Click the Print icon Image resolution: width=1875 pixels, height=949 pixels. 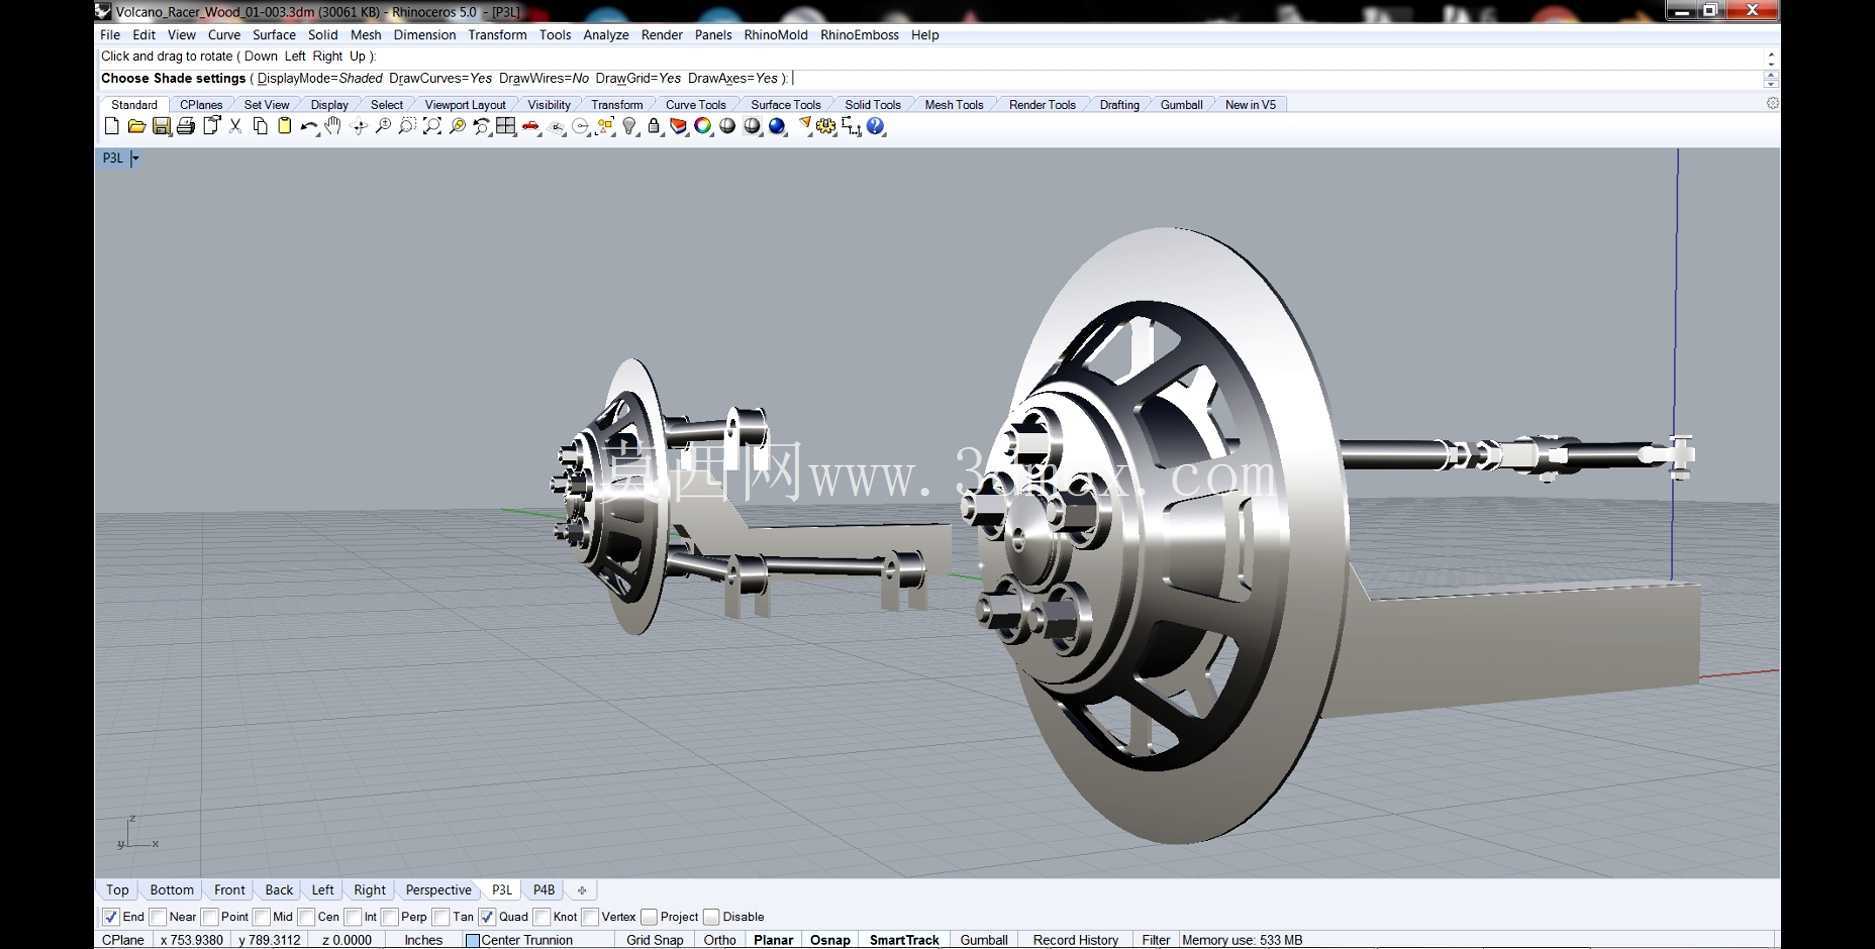(x=186, y=126)
